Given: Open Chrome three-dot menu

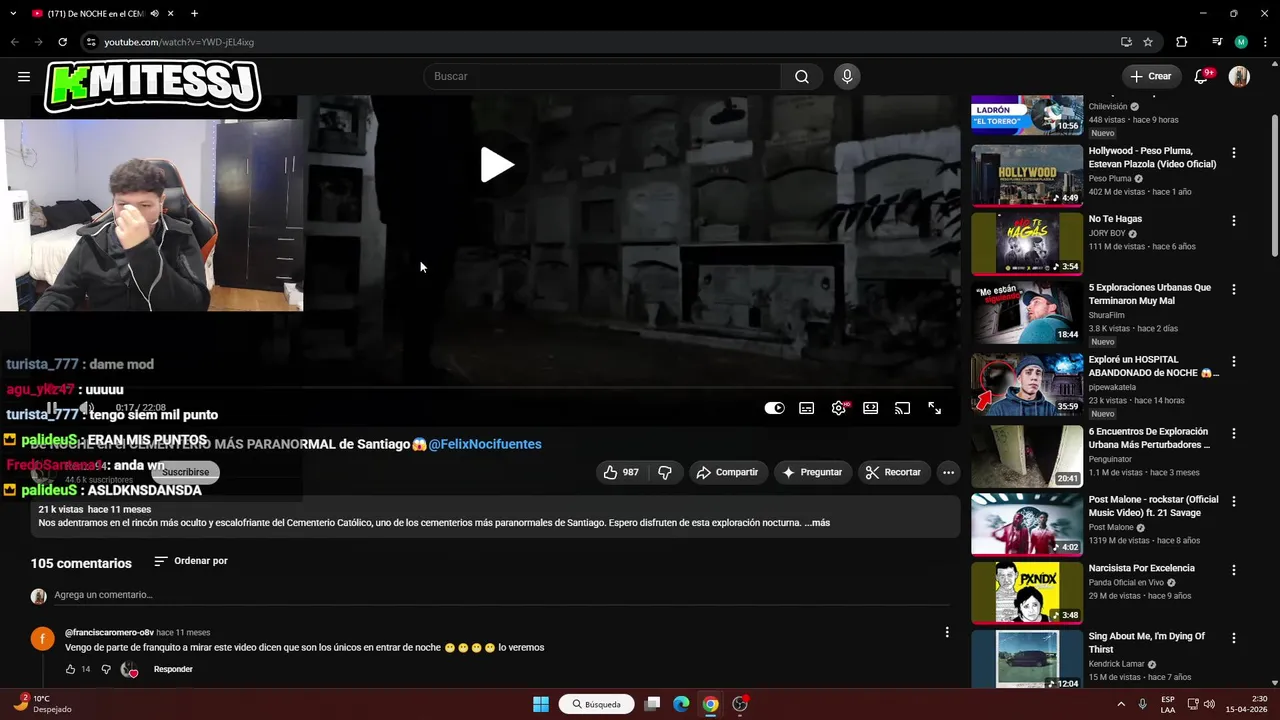Looking at the screenshot, I should (1265, 42).
